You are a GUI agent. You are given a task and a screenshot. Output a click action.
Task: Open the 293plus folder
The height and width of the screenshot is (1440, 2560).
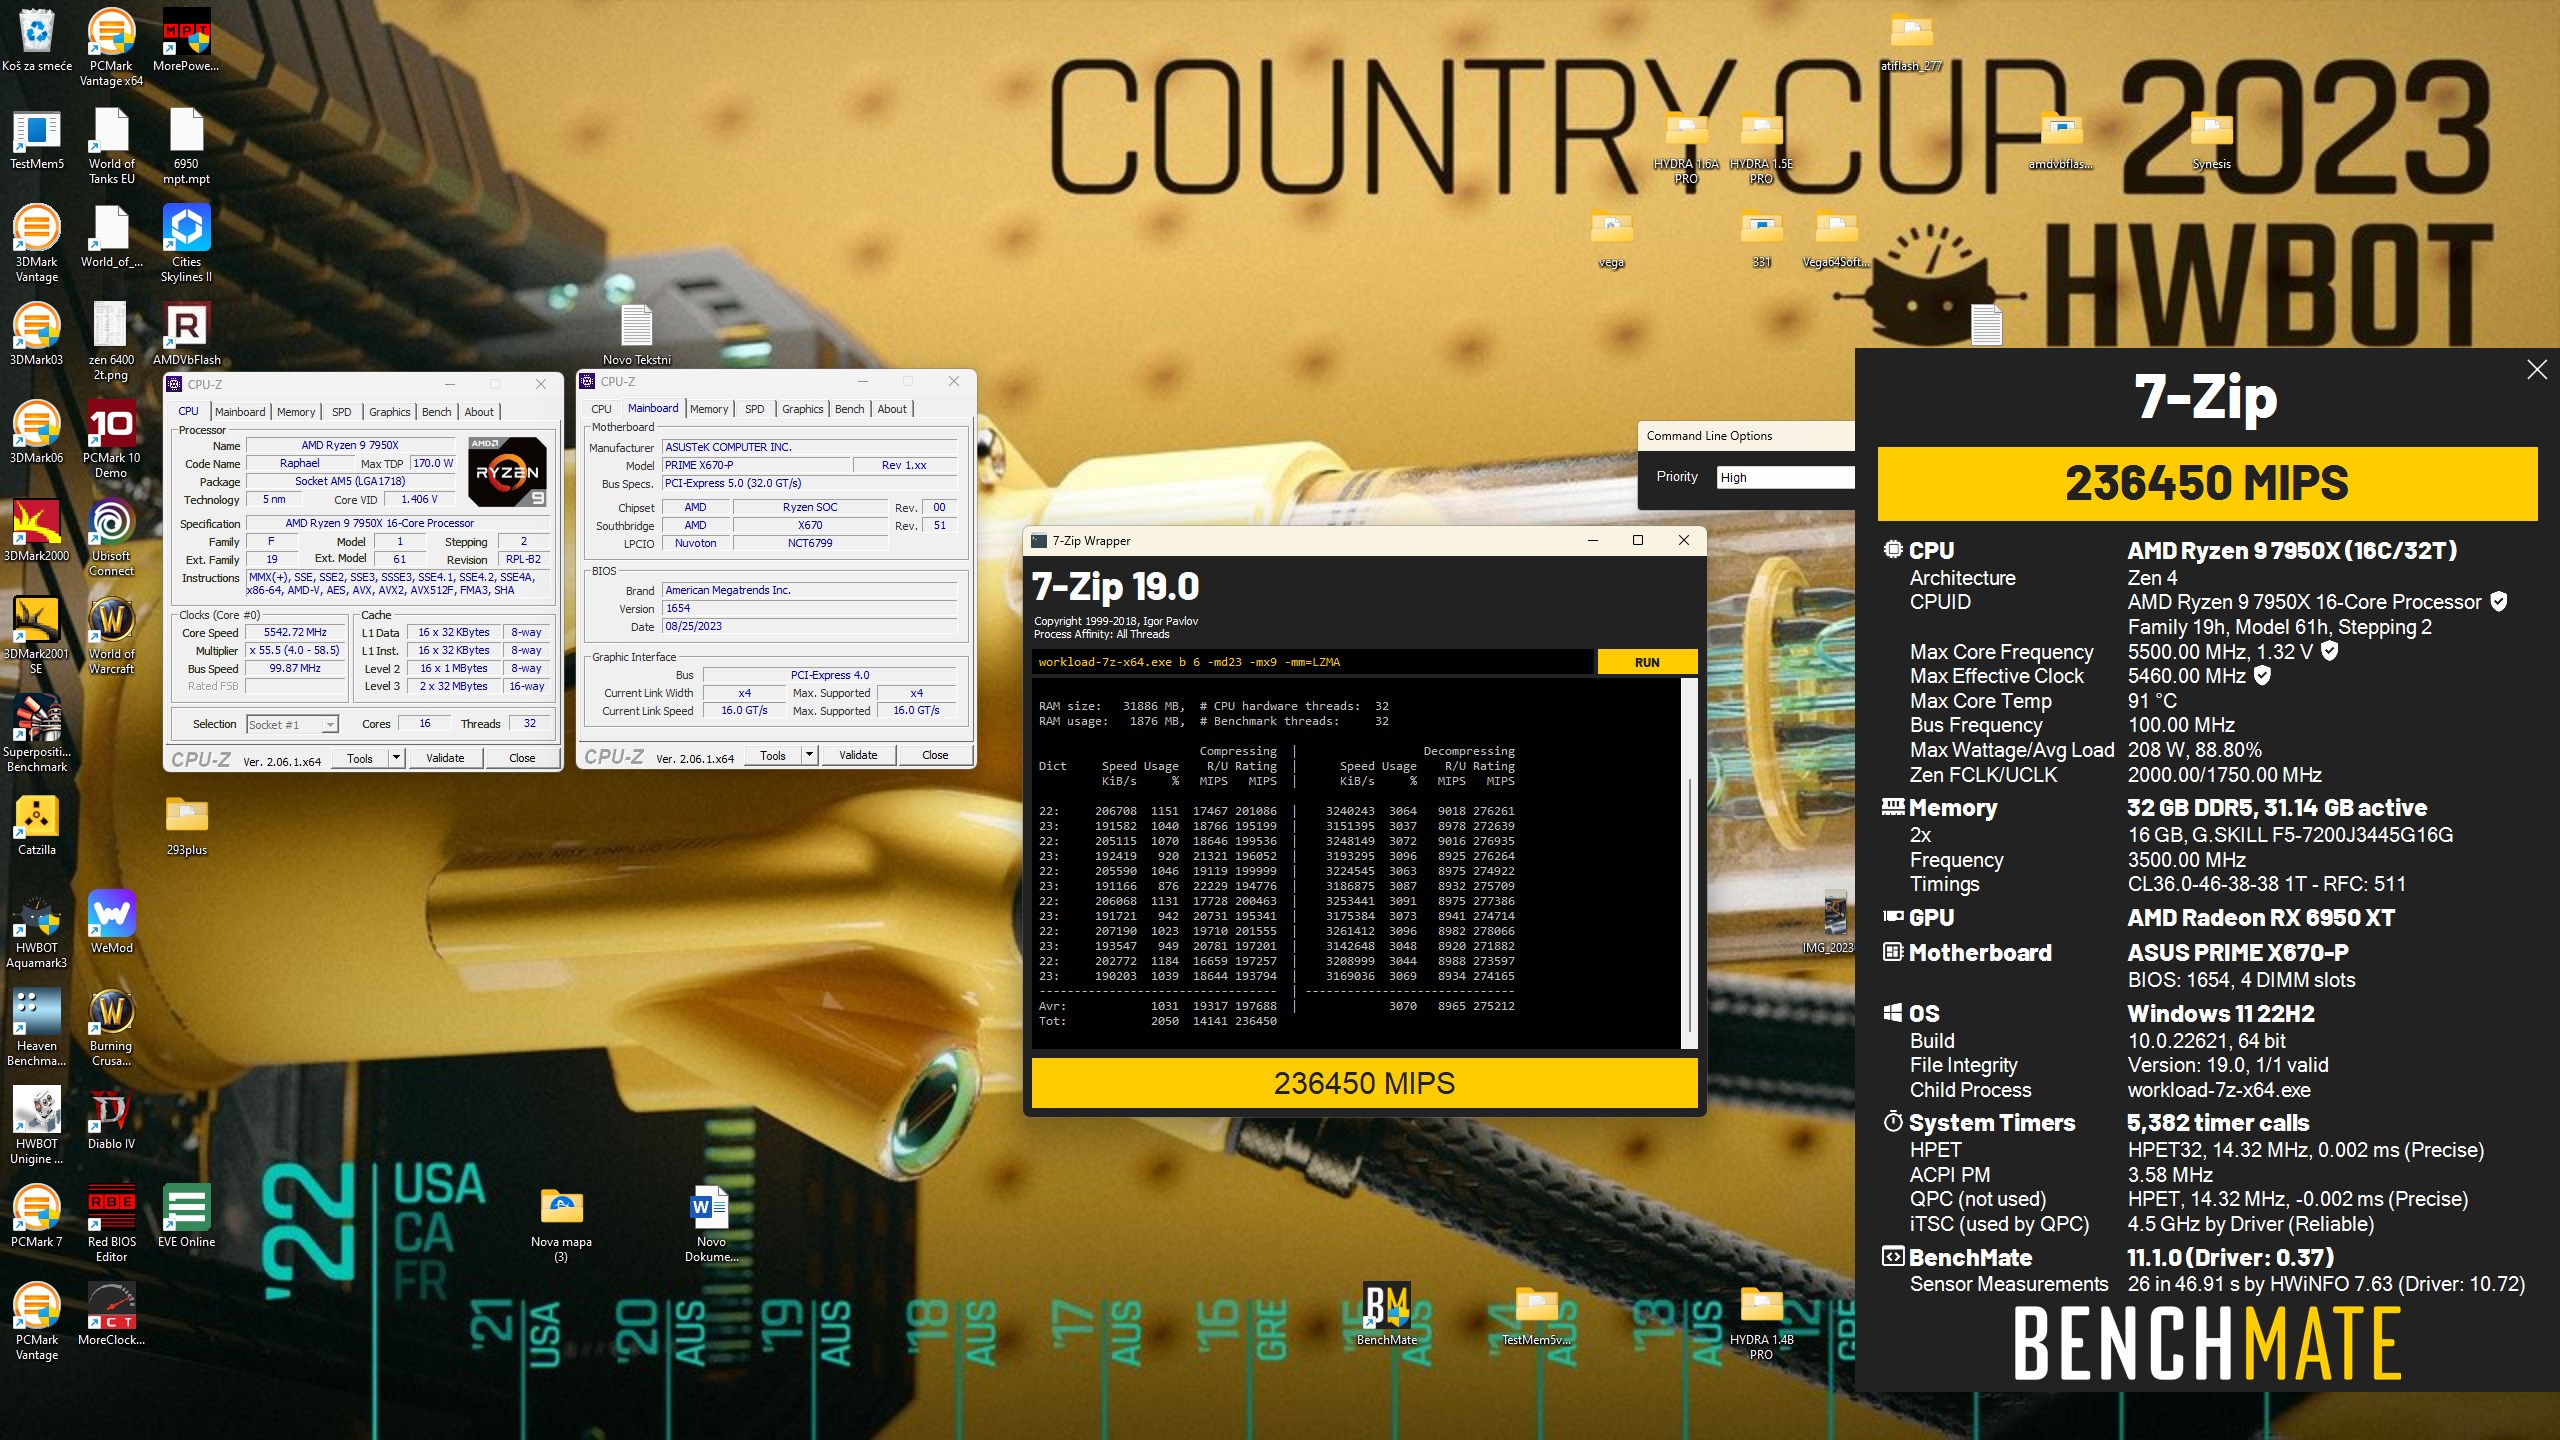[186, 824]
